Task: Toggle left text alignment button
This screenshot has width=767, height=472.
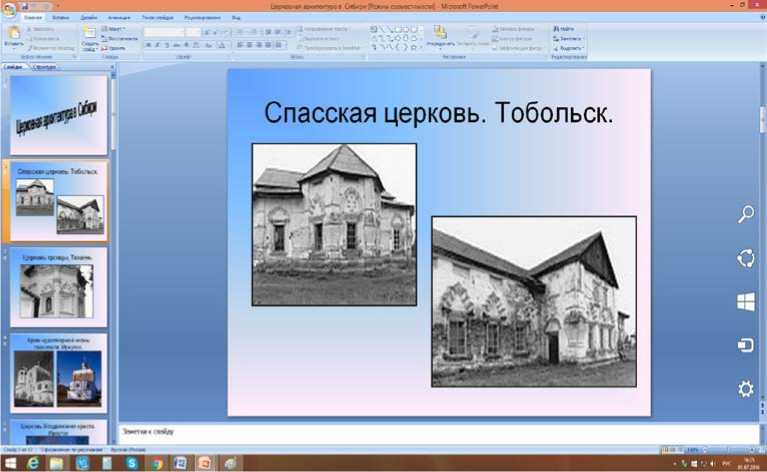Action: [241, 45]
